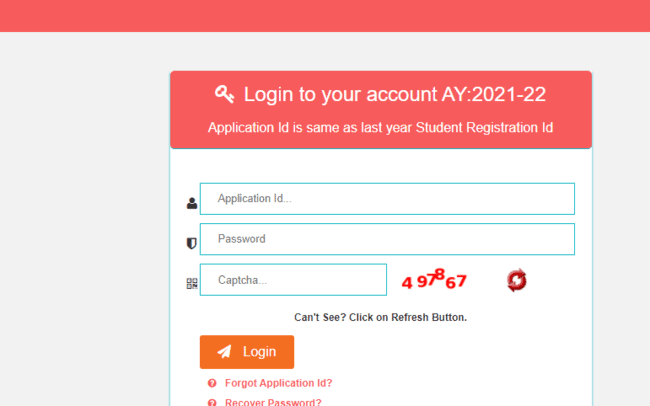650x406 pixels.
Task: Click the red captcha code image
Action: pos(434,280)
